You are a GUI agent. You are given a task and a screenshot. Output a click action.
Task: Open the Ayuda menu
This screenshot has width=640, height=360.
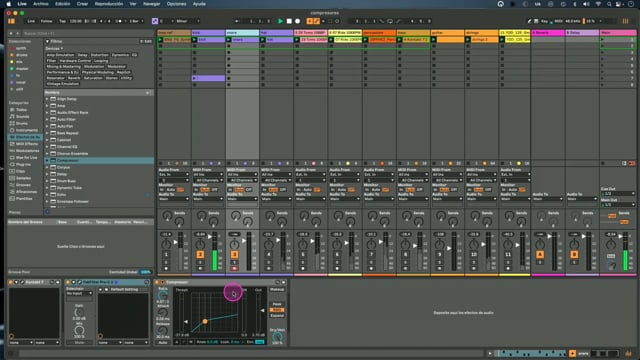[199, 4]
